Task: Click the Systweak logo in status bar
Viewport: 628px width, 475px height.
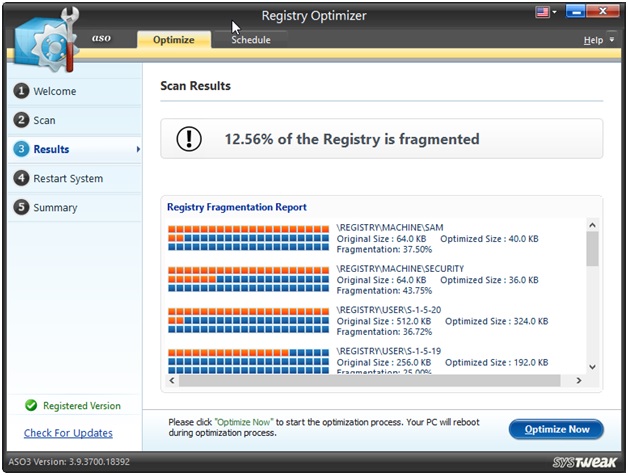Action: point(584,462)
